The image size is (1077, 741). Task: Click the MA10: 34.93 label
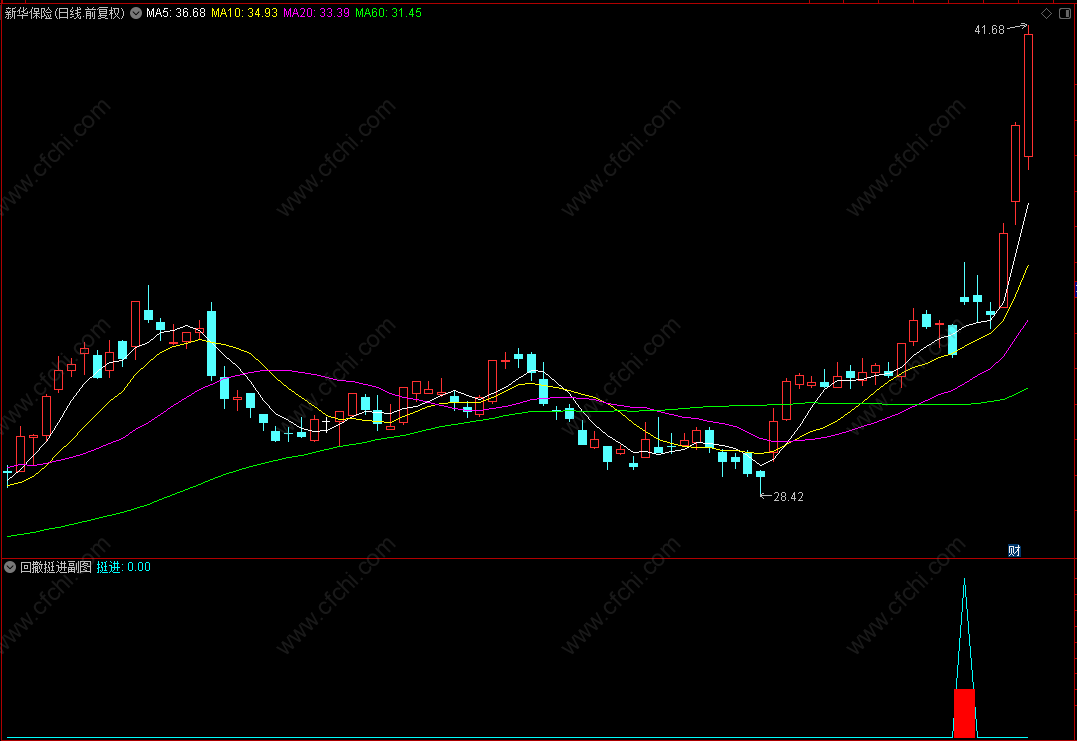[x=245, y=13]
